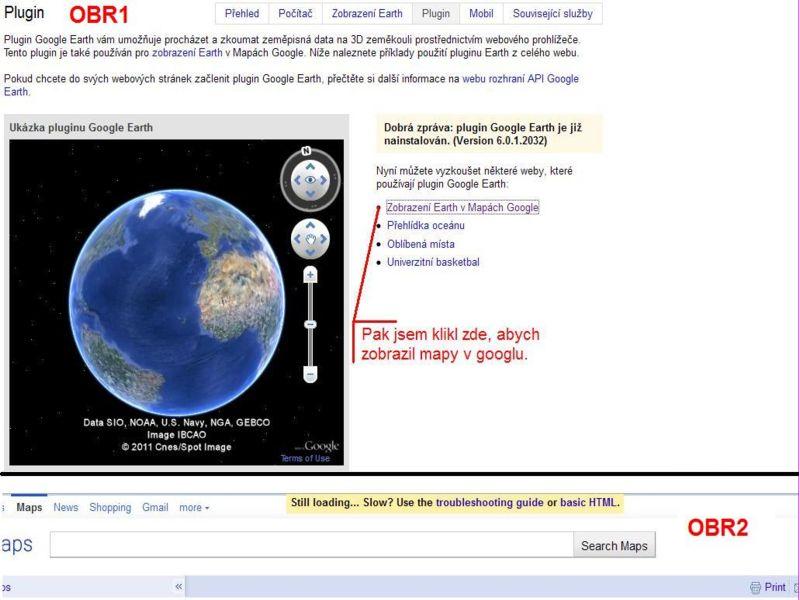The height and width of the screenshot is (600, 800).
Task: Open the Oblíbená místa link
Action: 420,244
